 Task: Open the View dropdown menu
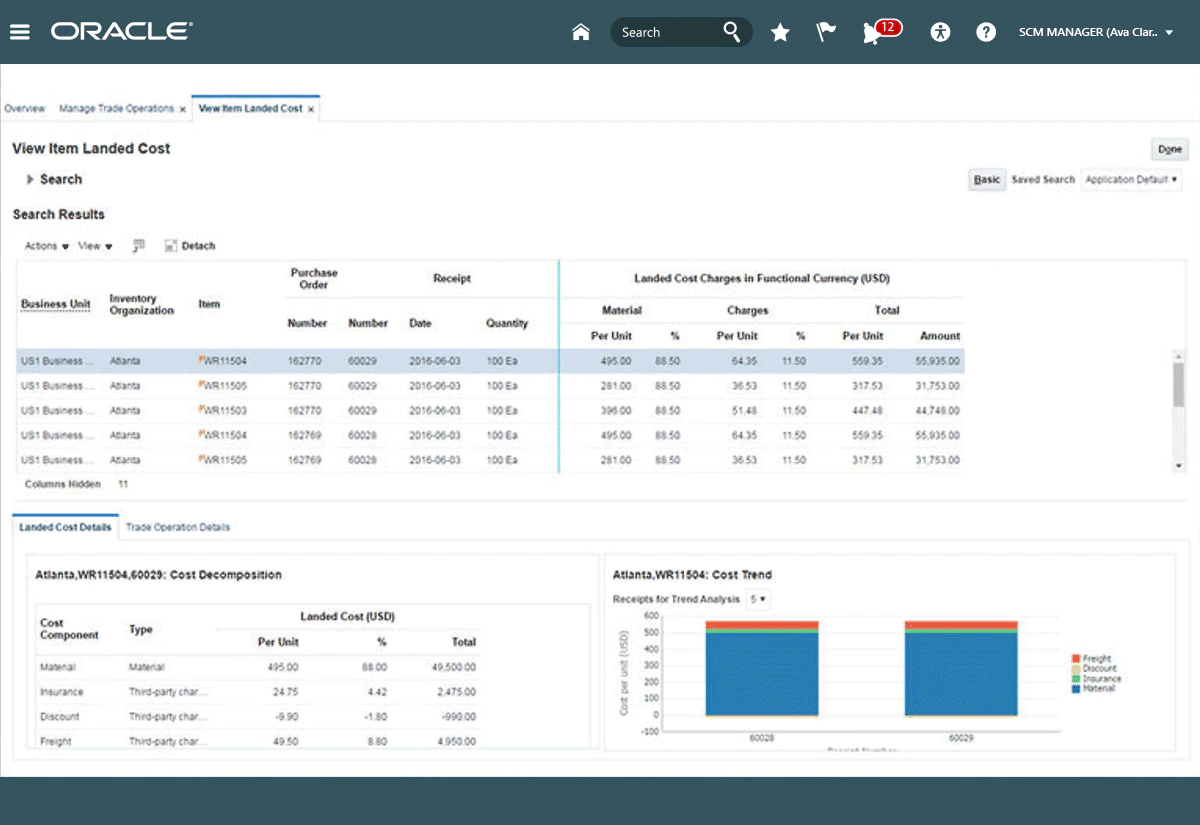(x=95, y=245)
